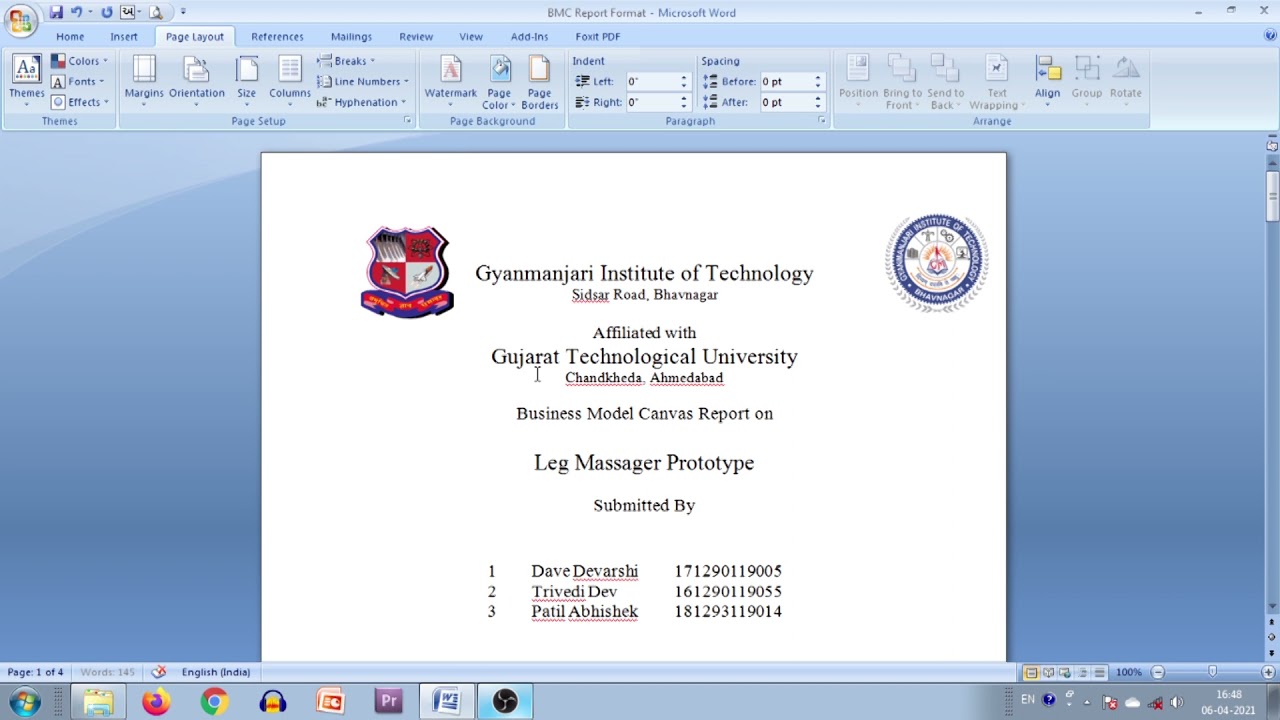Click the Words: 145 status indicator
The height and width of the screenshot is (720, 1280).
point(107,672)
